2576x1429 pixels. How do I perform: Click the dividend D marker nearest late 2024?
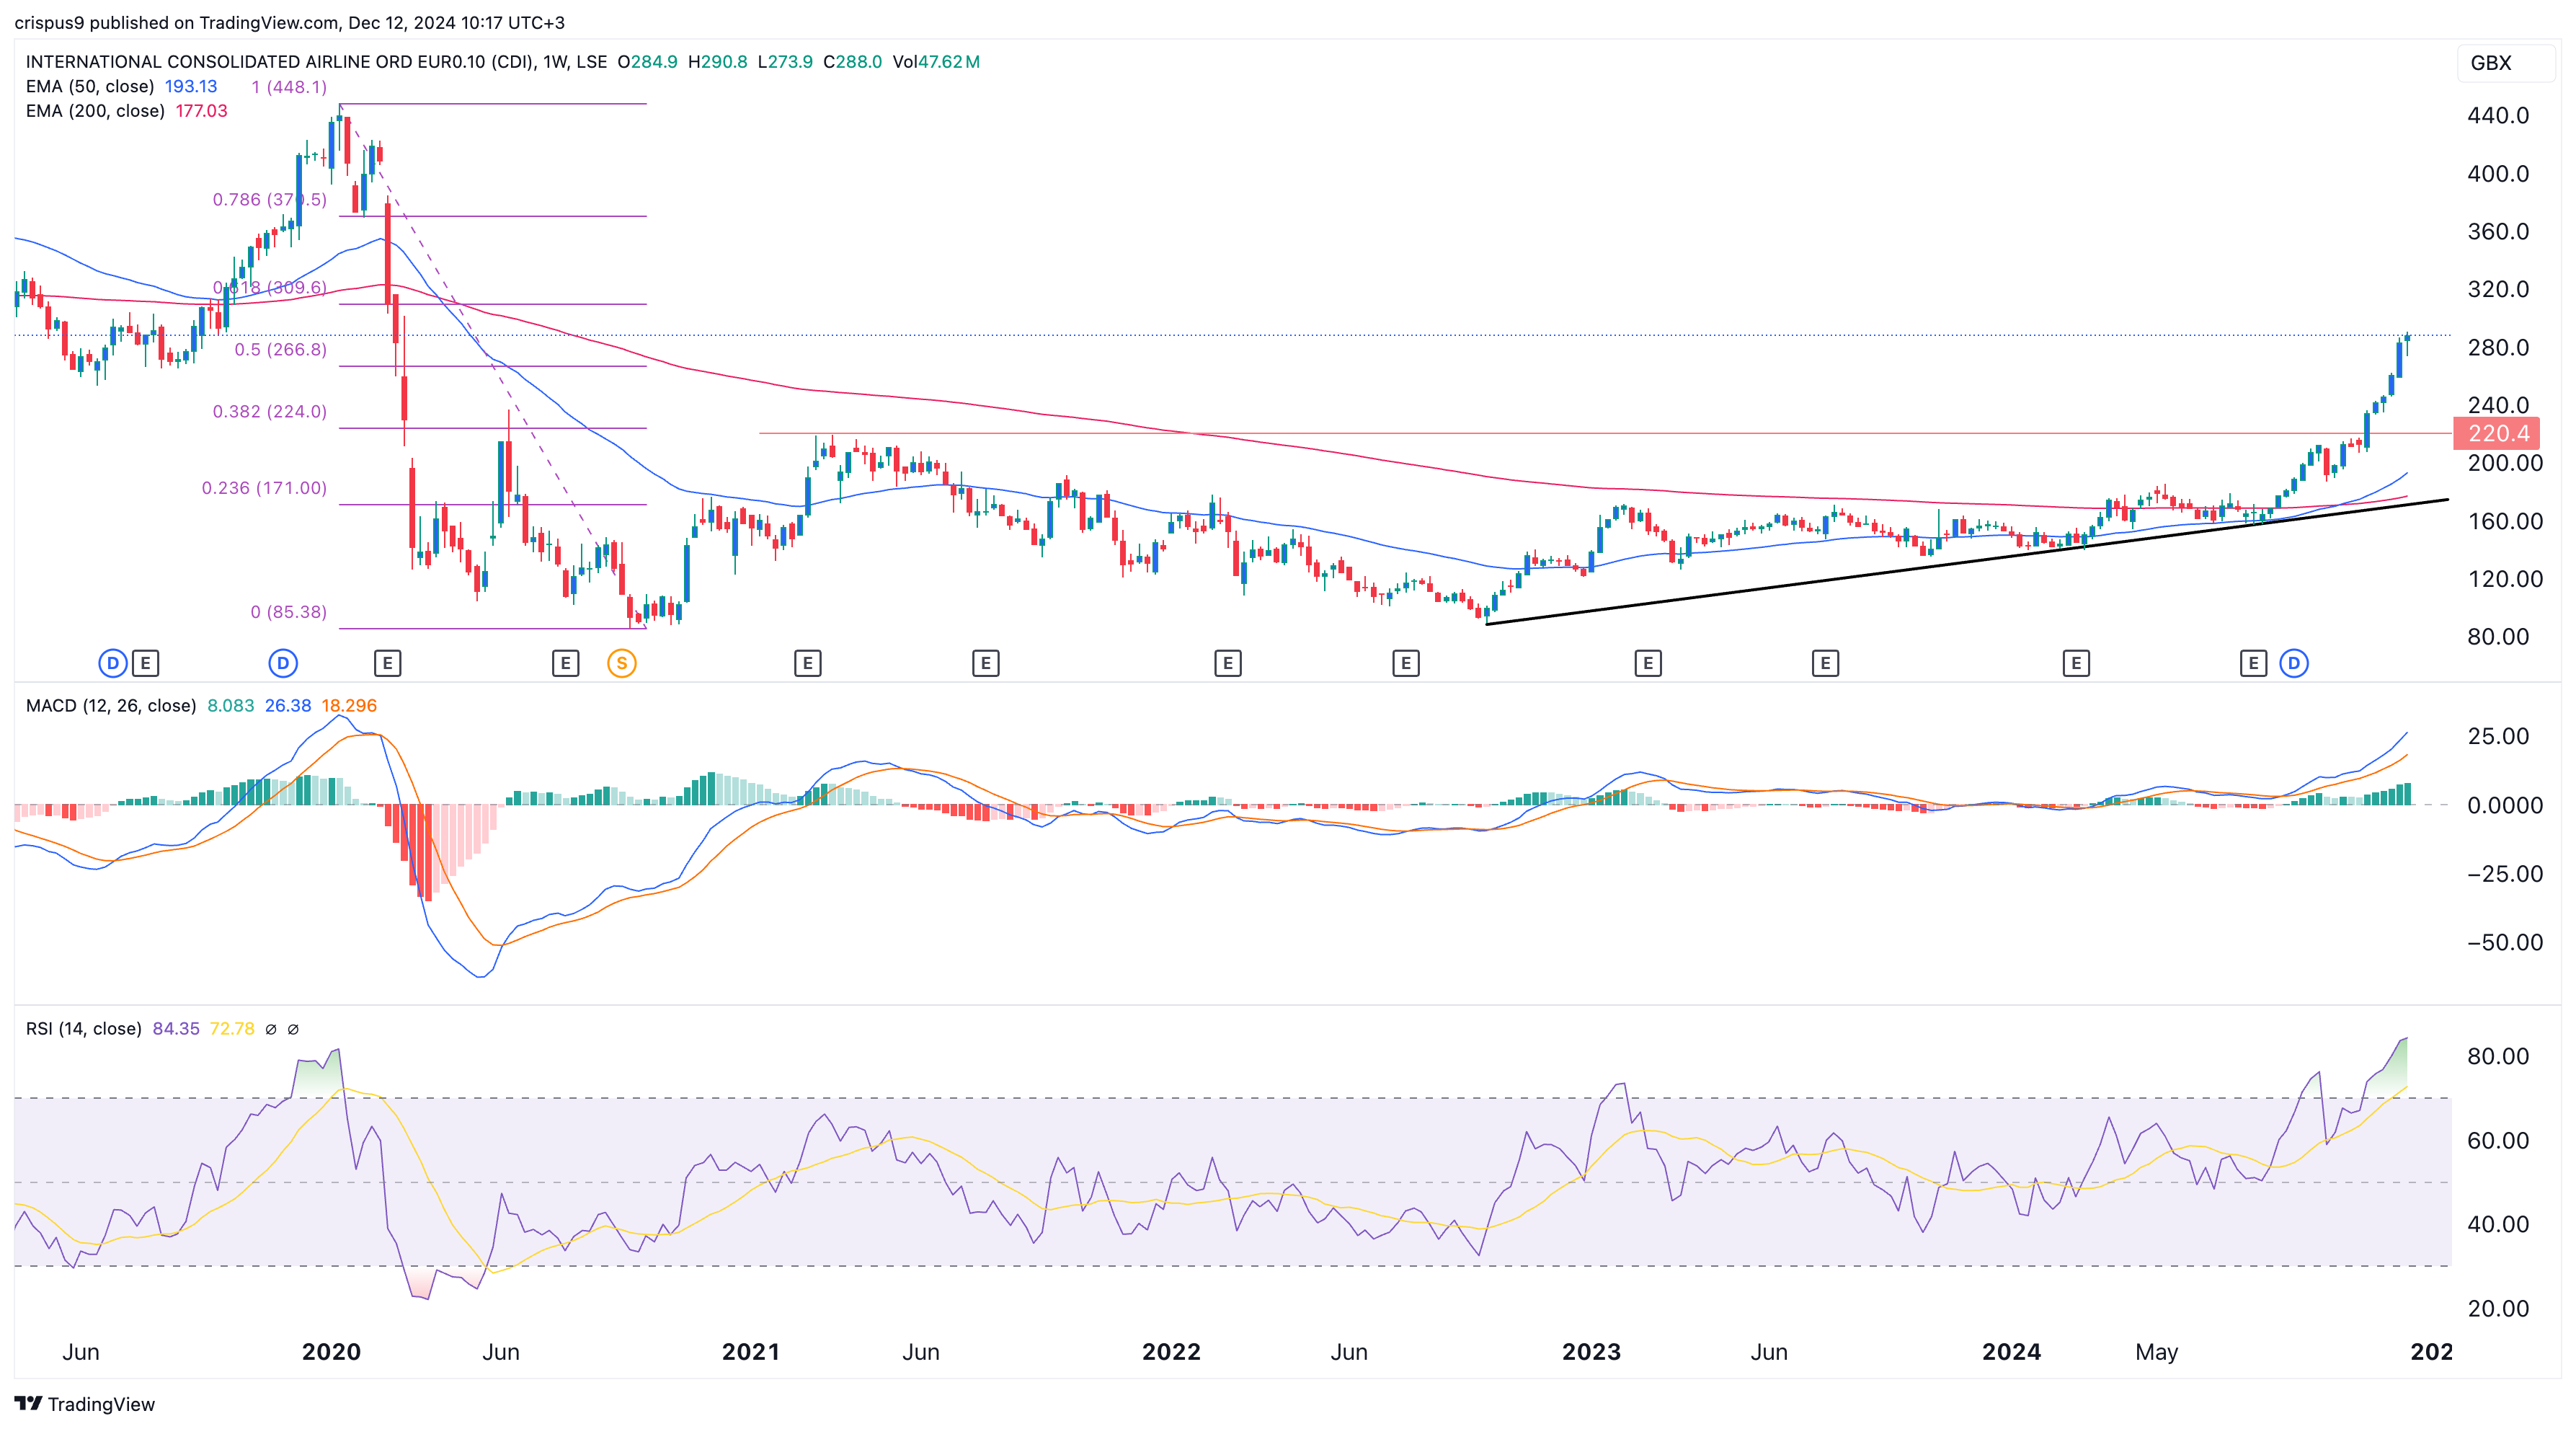point(2294,663)
